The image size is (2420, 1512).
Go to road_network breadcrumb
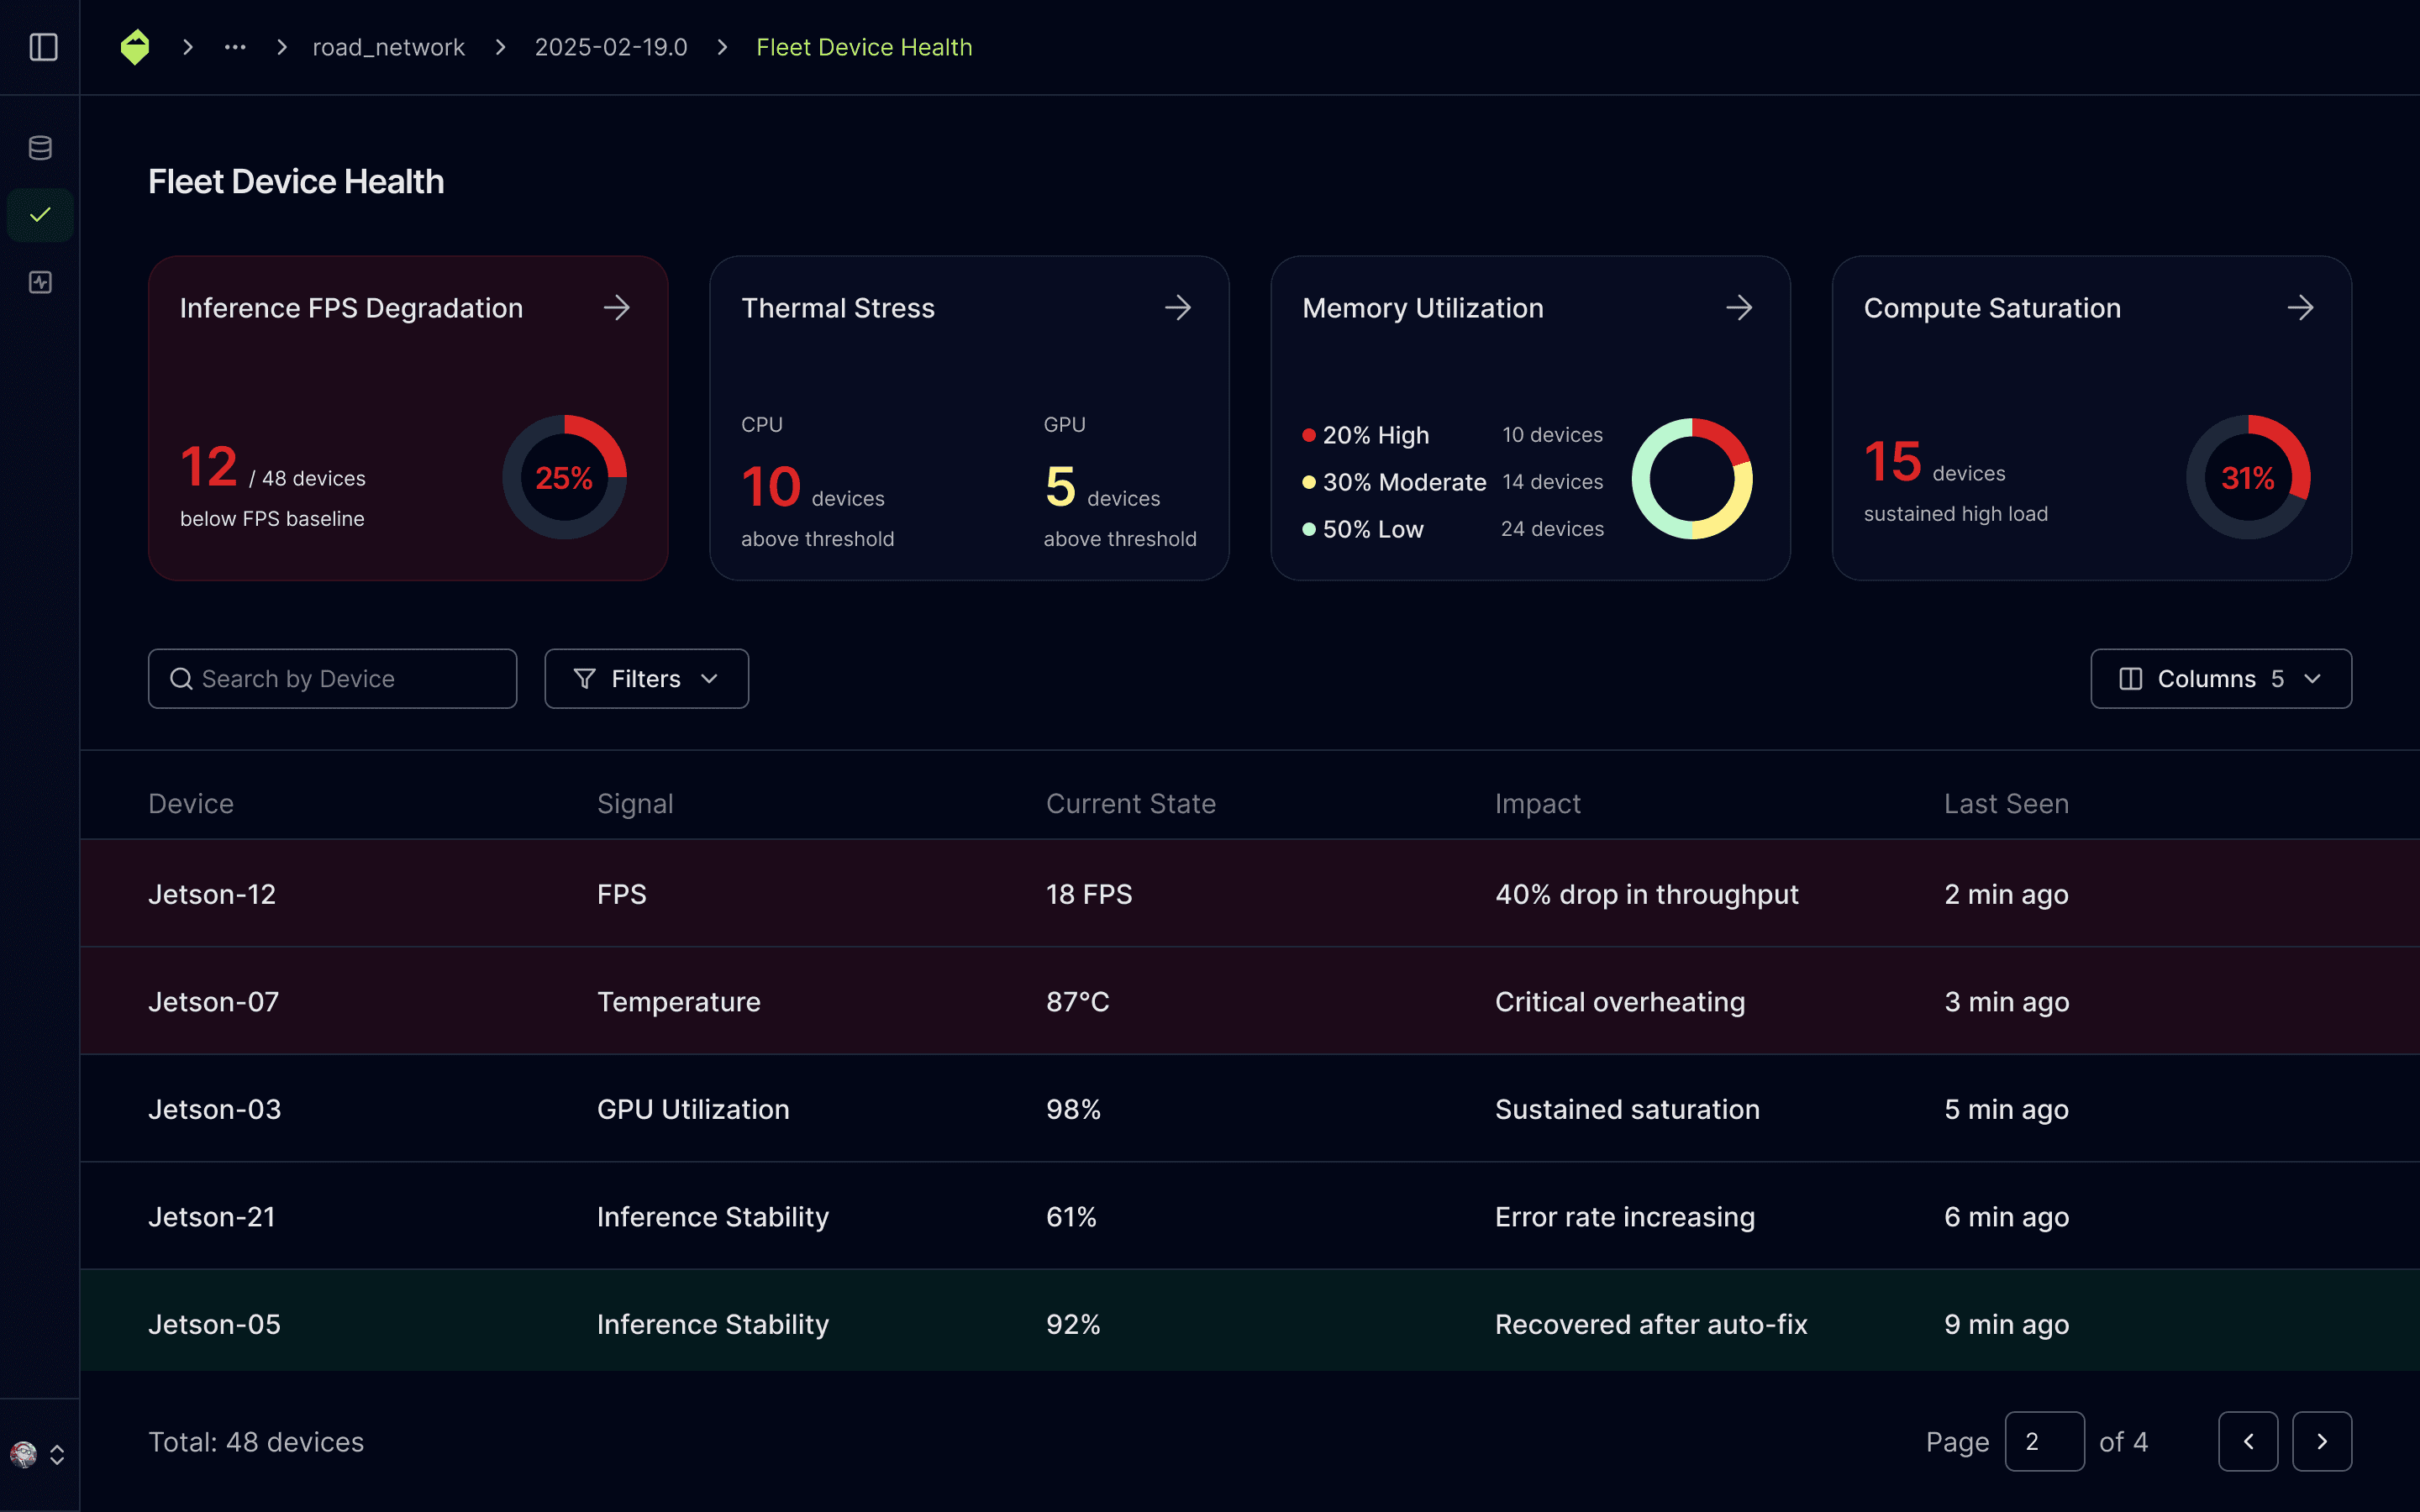coord(388,47)
